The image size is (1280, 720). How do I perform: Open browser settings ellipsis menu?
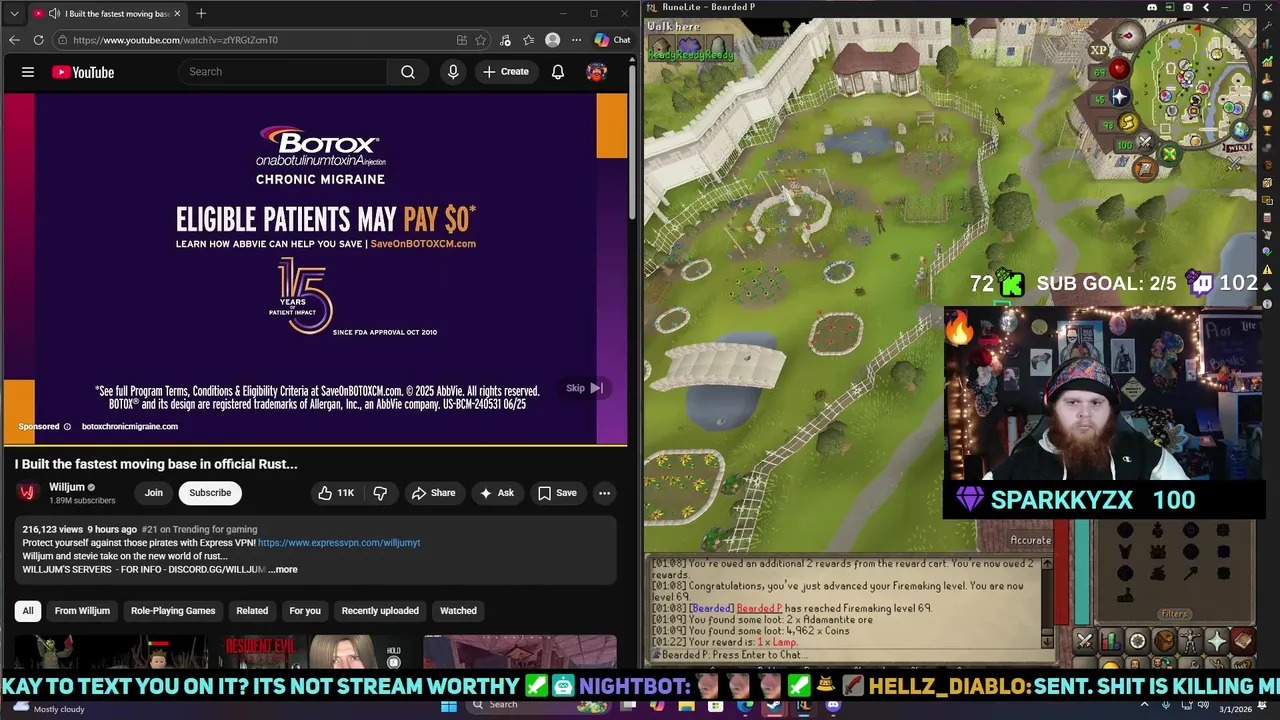coord(576,40)
